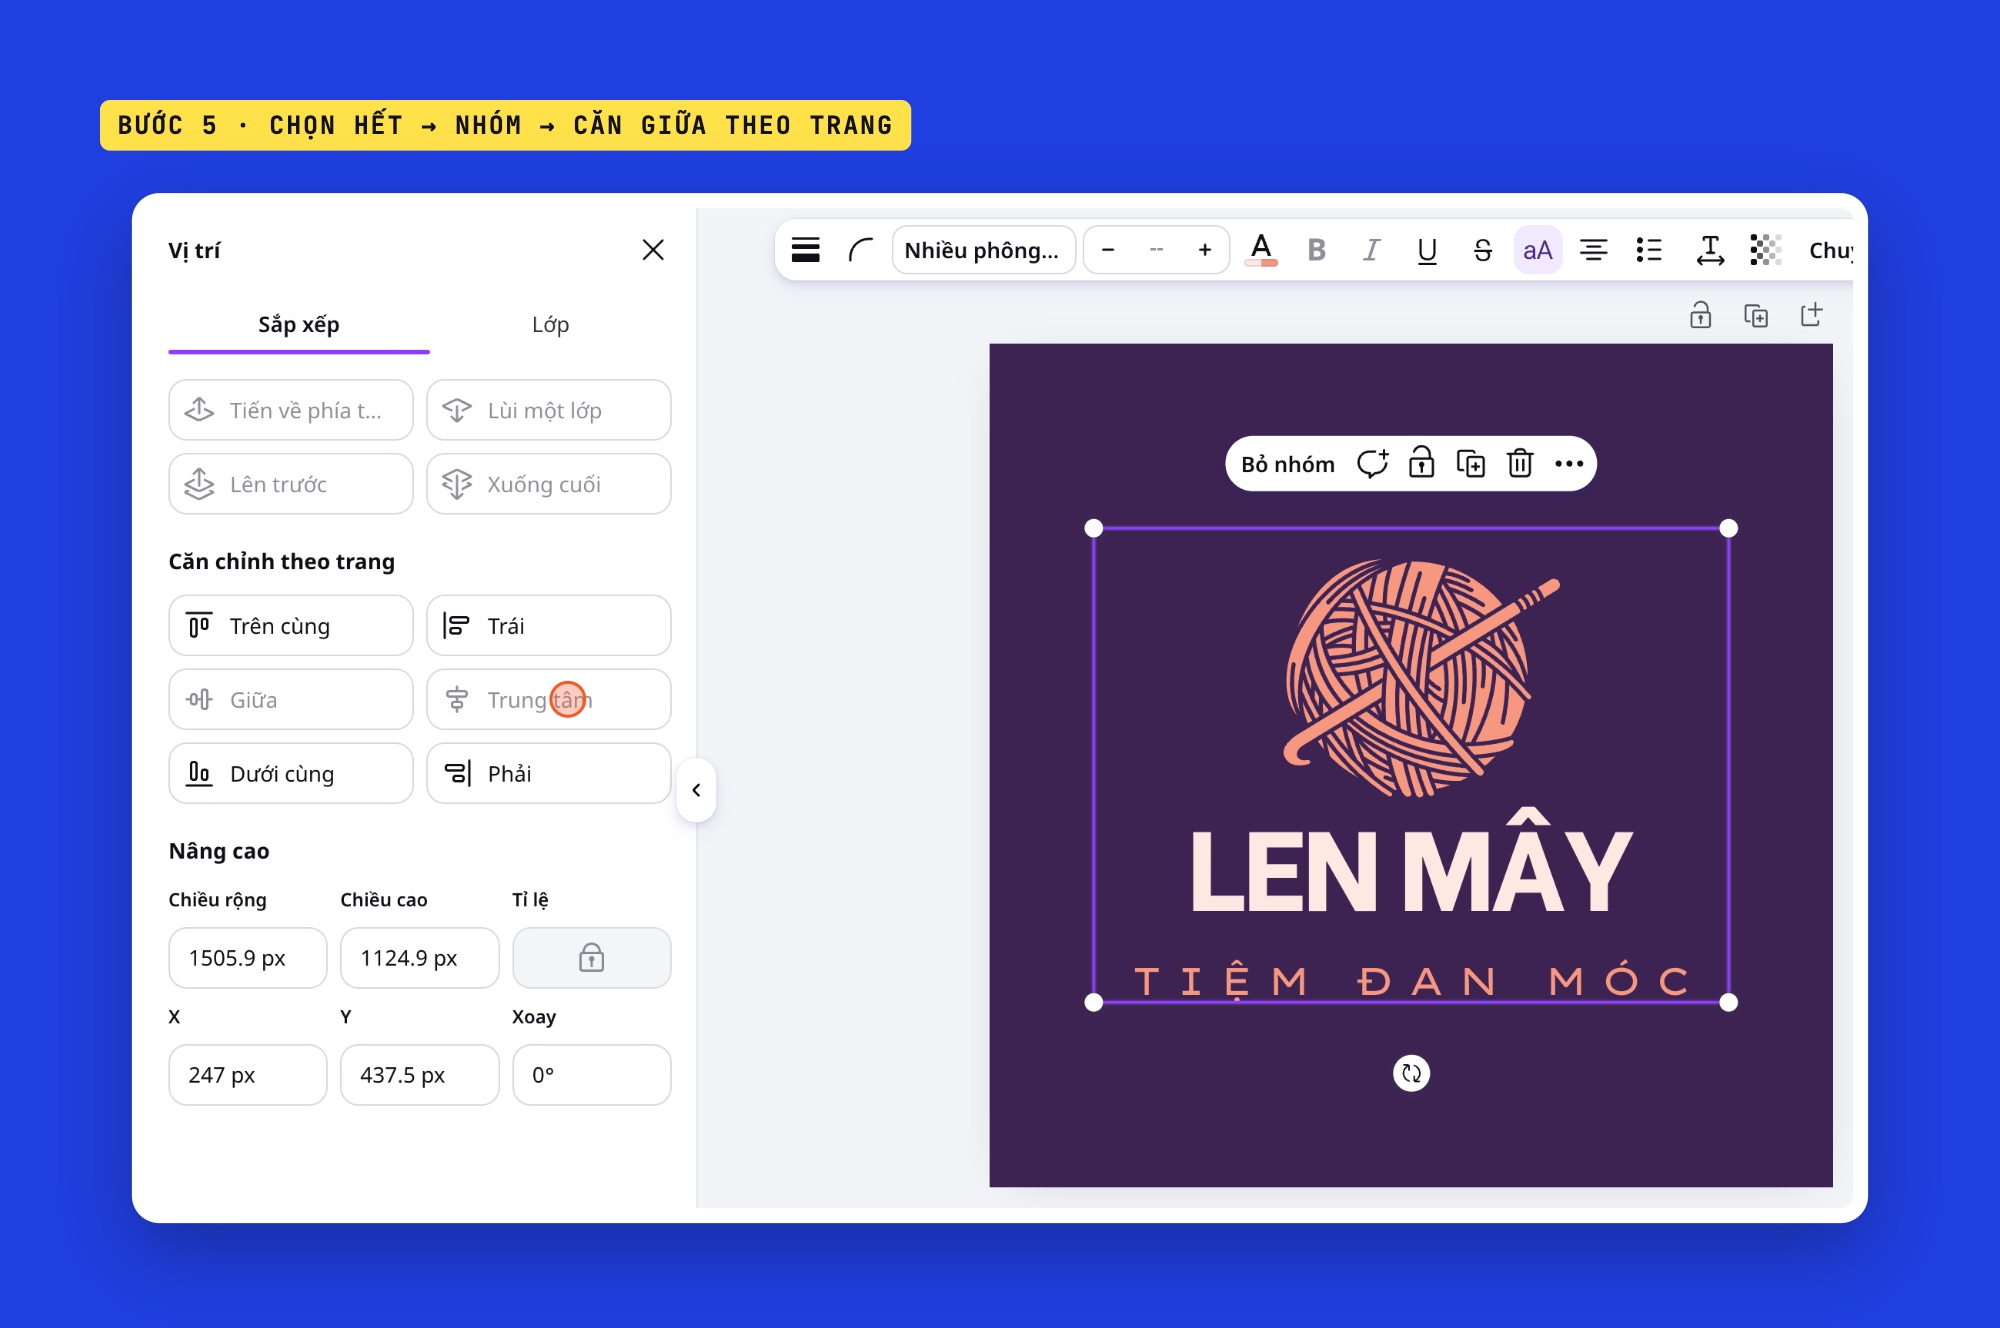The width and height of the screenshot is (2000, 1328).
Task: Change text alignment
Action: click(1594, 250)
